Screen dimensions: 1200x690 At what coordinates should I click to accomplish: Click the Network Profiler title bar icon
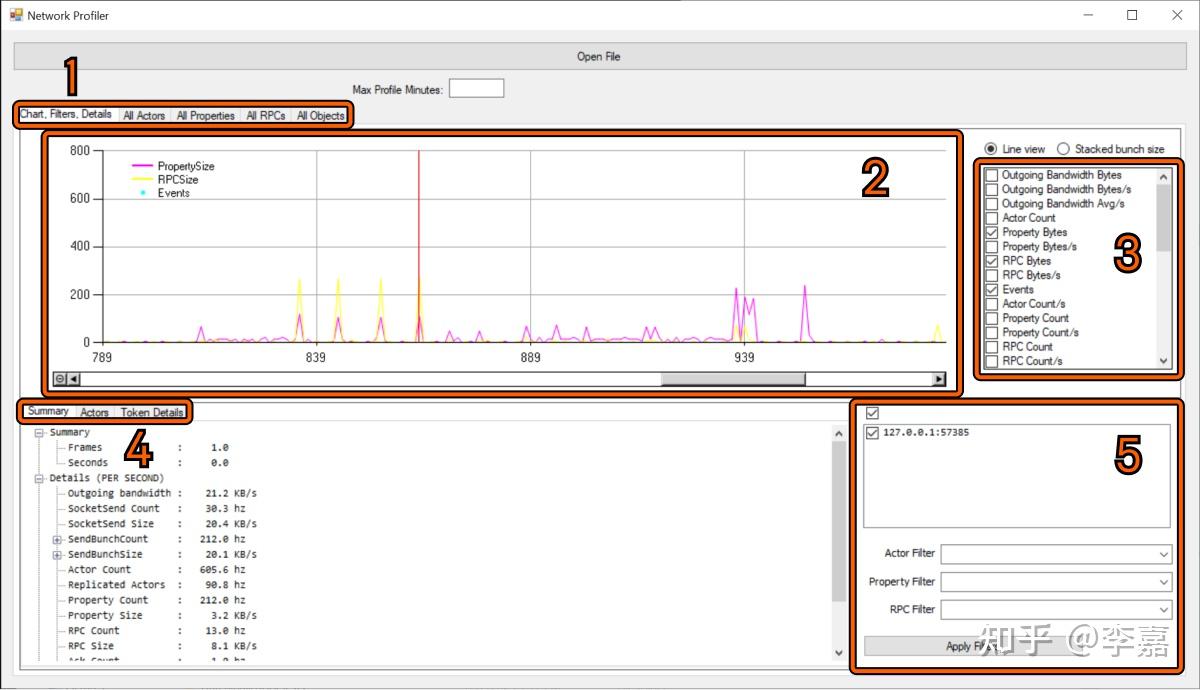pyautogui.click(x=15, y=15)
